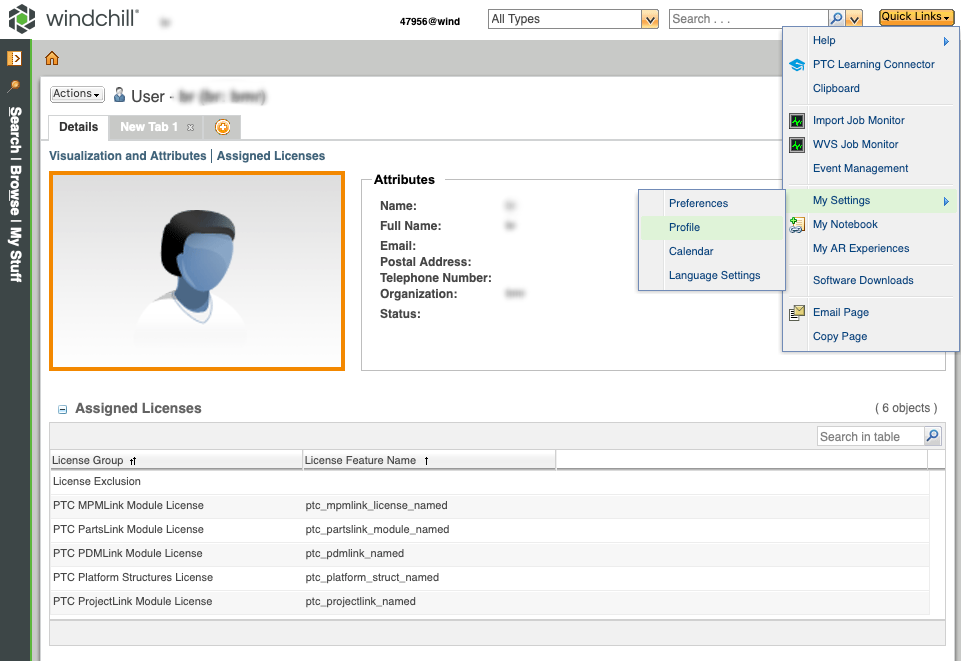Click the sidebar search magnifier icon
The width and height of the screenshot is (961, 661).
(13, 86)
